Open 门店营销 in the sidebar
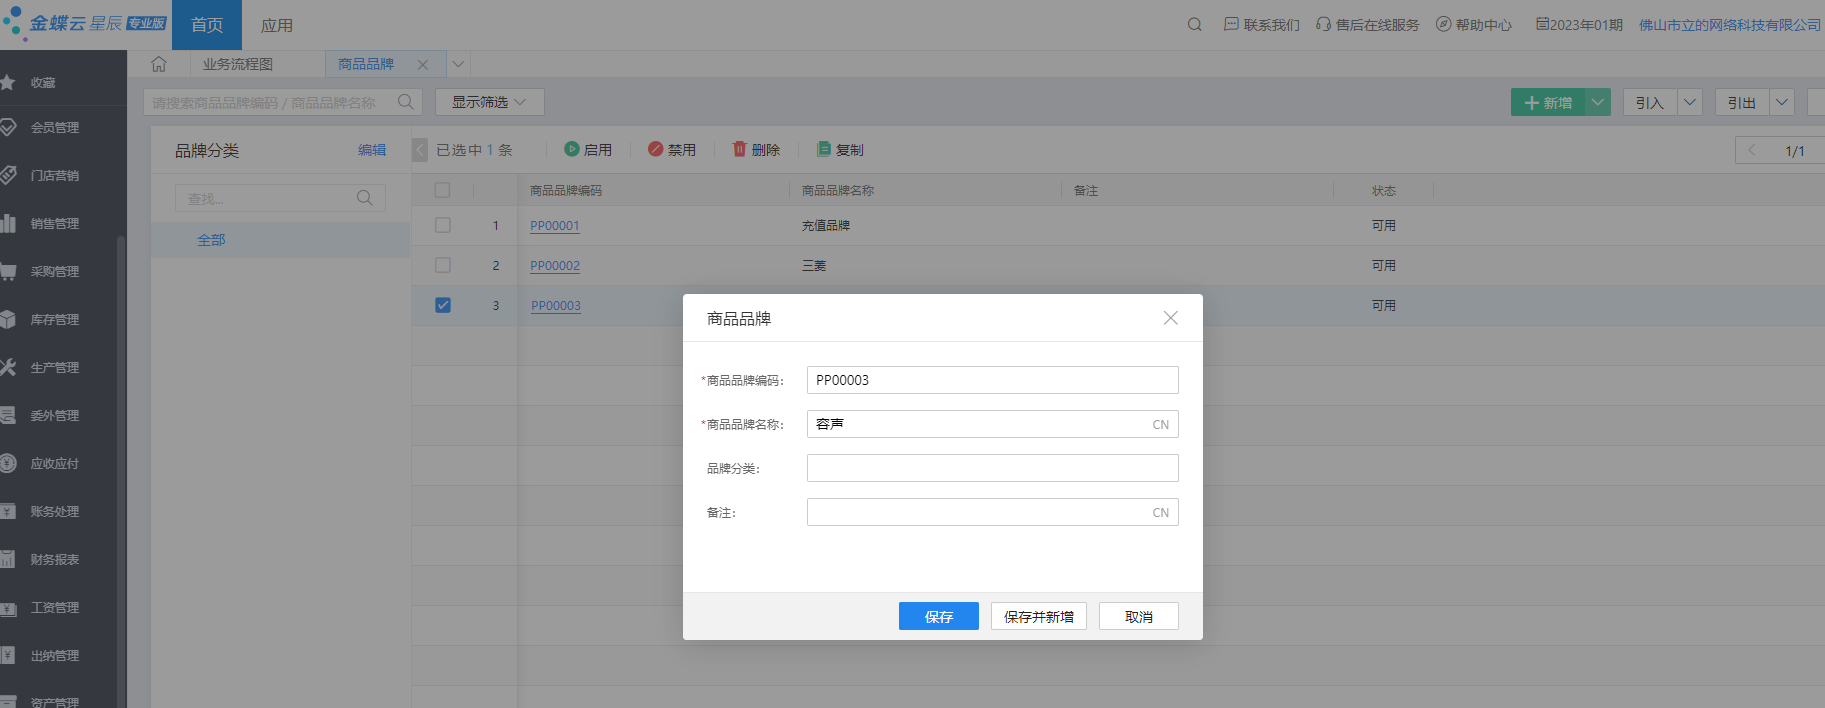The width and height of the screenshot is (1825, 708). [55, 176]
